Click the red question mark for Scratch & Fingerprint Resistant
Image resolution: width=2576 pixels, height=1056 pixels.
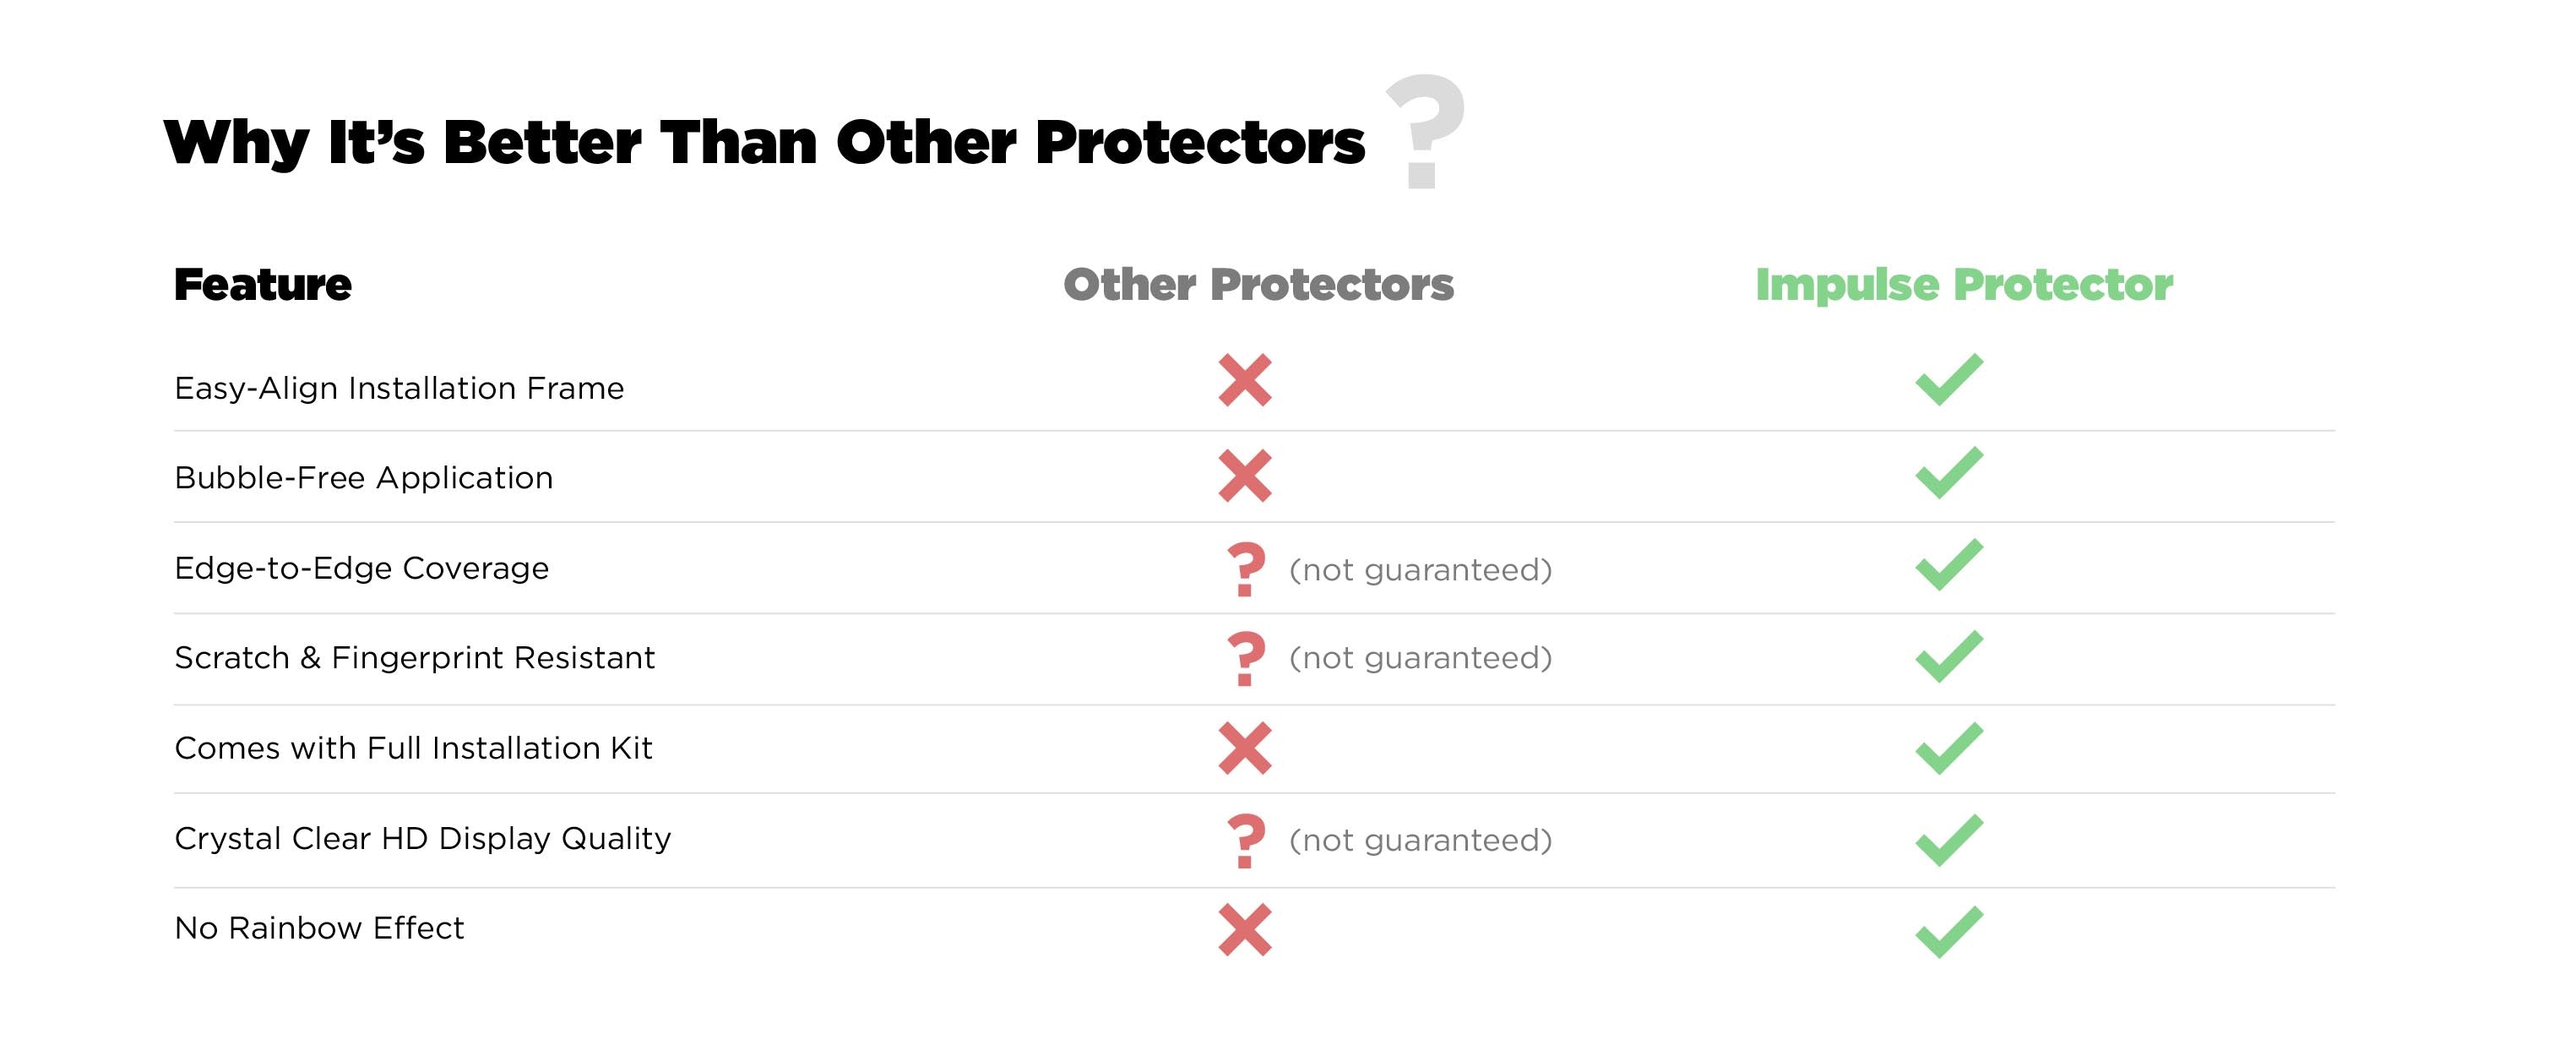(x=1246, y=658)
